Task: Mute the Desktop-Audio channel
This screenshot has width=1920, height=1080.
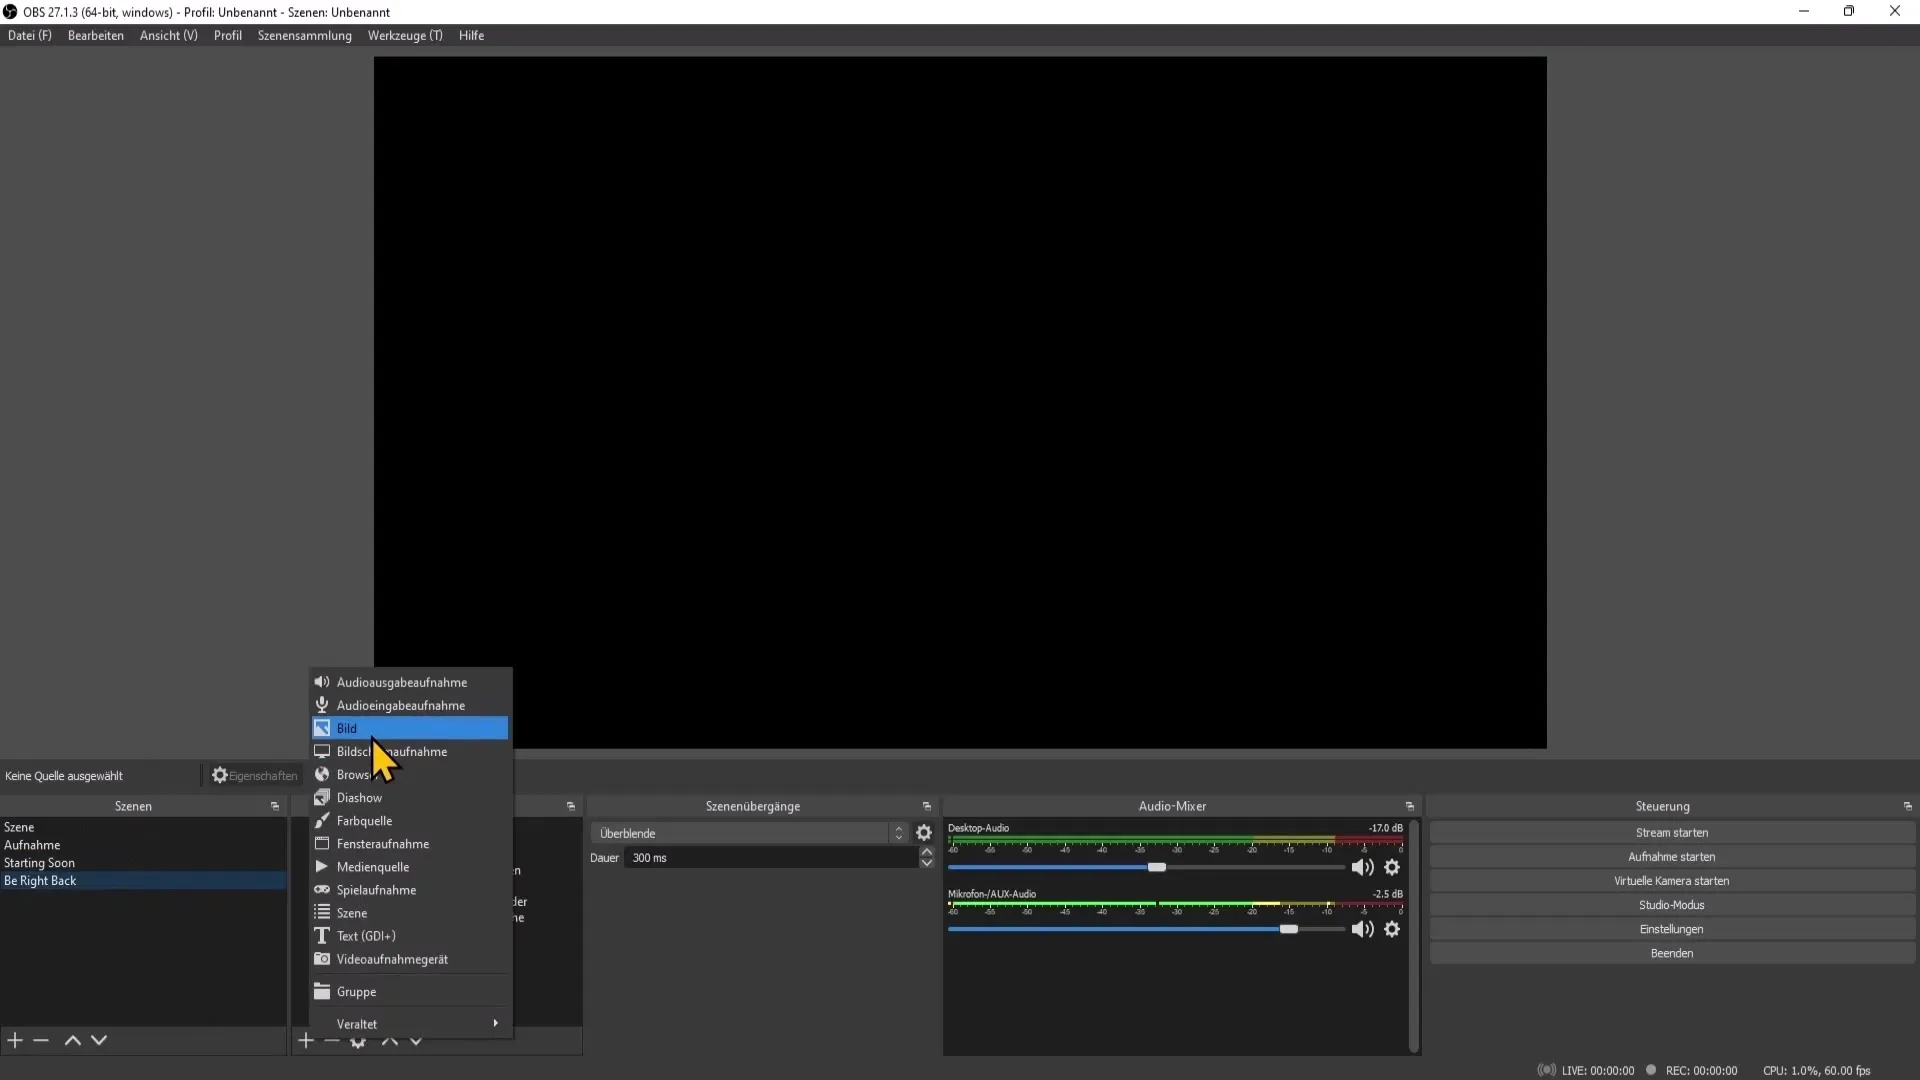Action: tap(1362, 867)
